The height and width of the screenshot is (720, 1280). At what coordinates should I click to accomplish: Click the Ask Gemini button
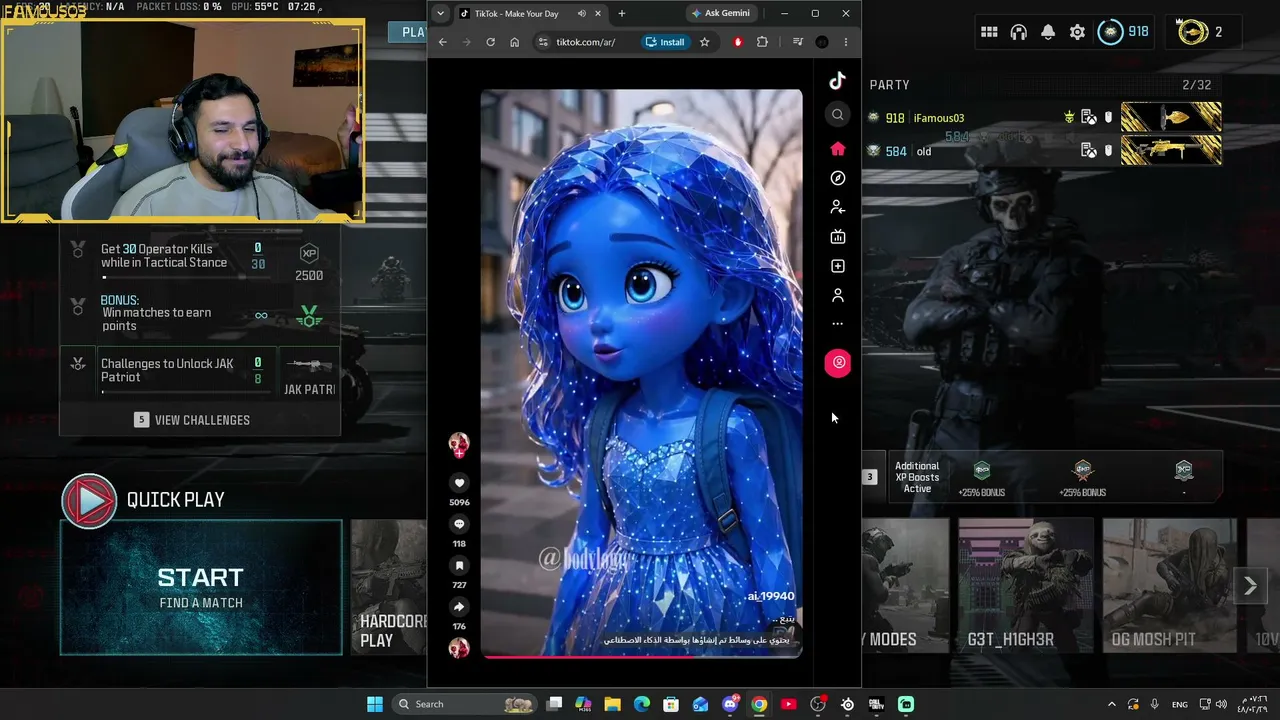coord(721,14)
